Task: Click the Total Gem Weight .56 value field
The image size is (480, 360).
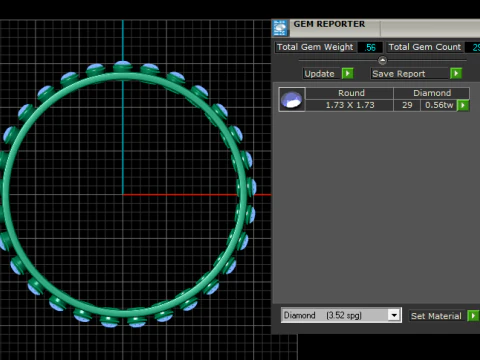Action: [370, 47]
